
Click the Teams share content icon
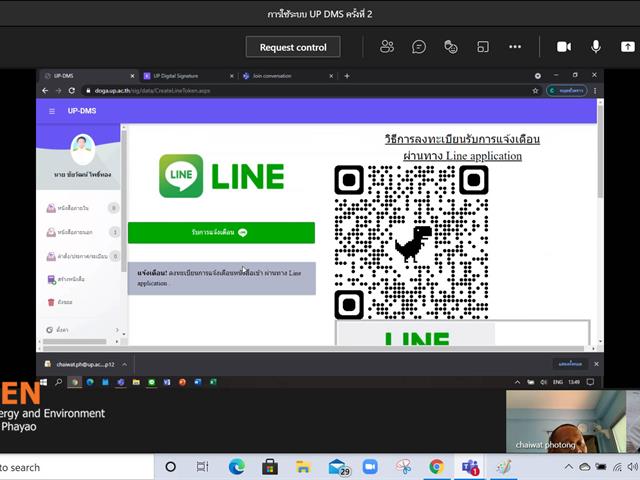[x=628, y=47]
